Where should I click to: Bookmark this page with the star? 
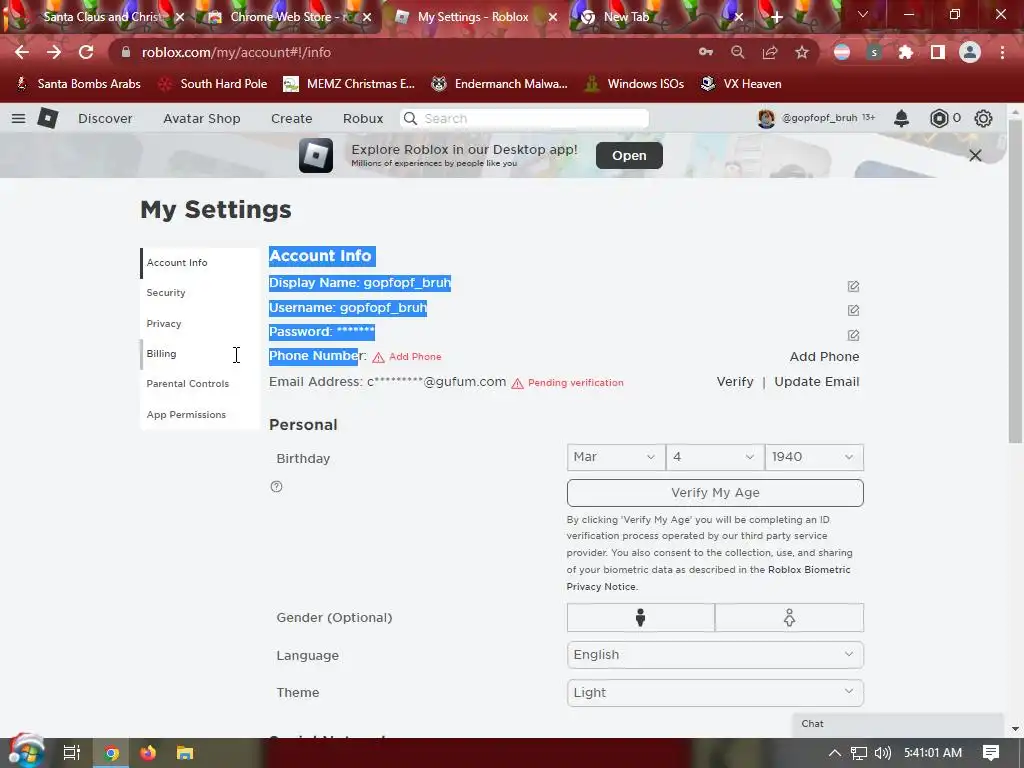pos(802,52)
